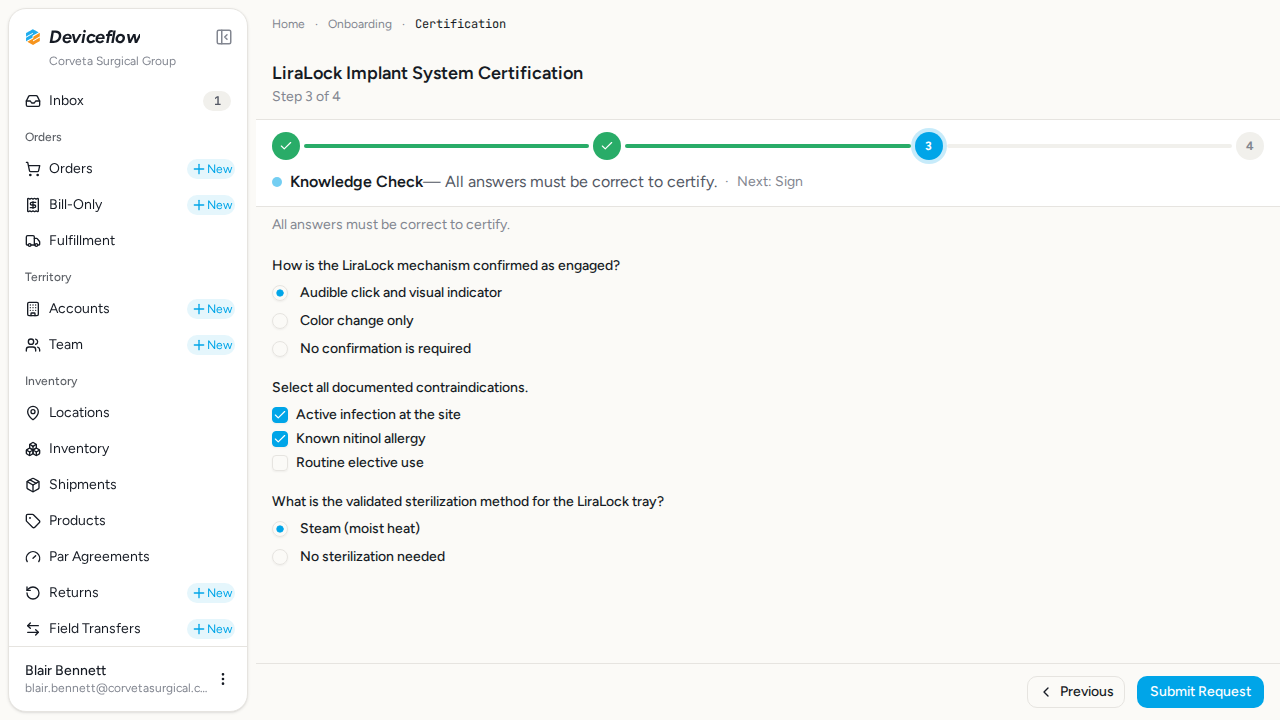Viewport: 1280px width, 720px height.
Task: Go back with the Previous button
Action: pyautogui.click(x=1076, y=692)
